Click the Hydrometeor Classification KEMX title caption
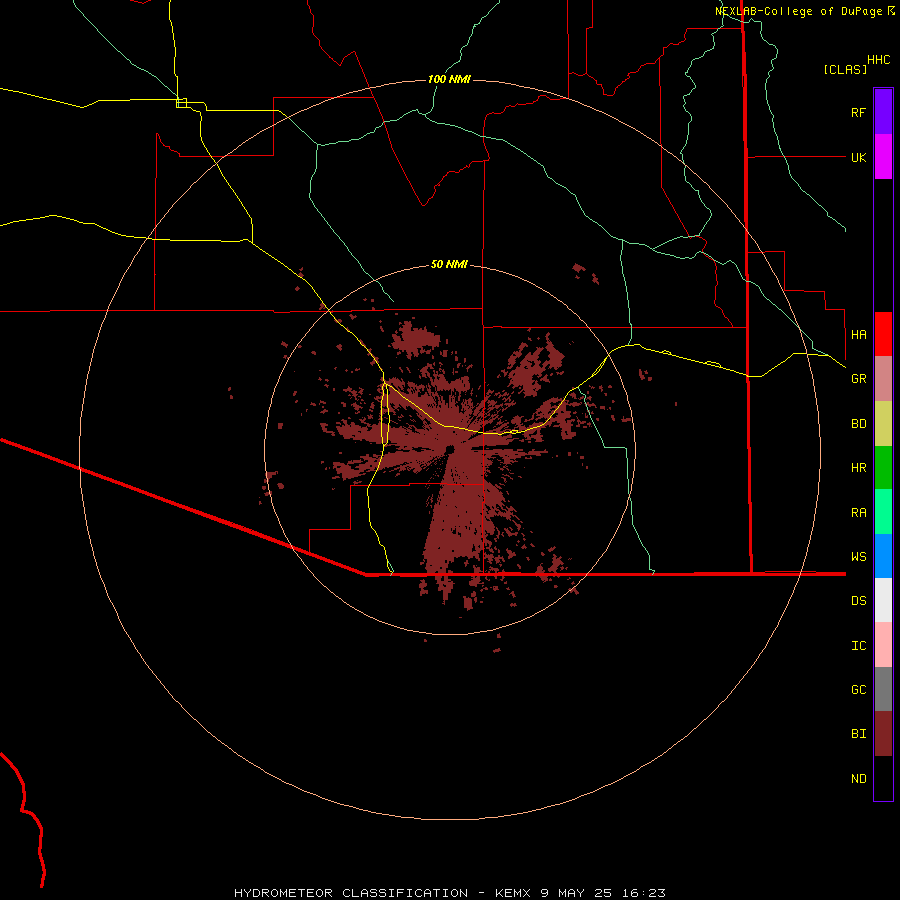 click(x=449, y=893)
